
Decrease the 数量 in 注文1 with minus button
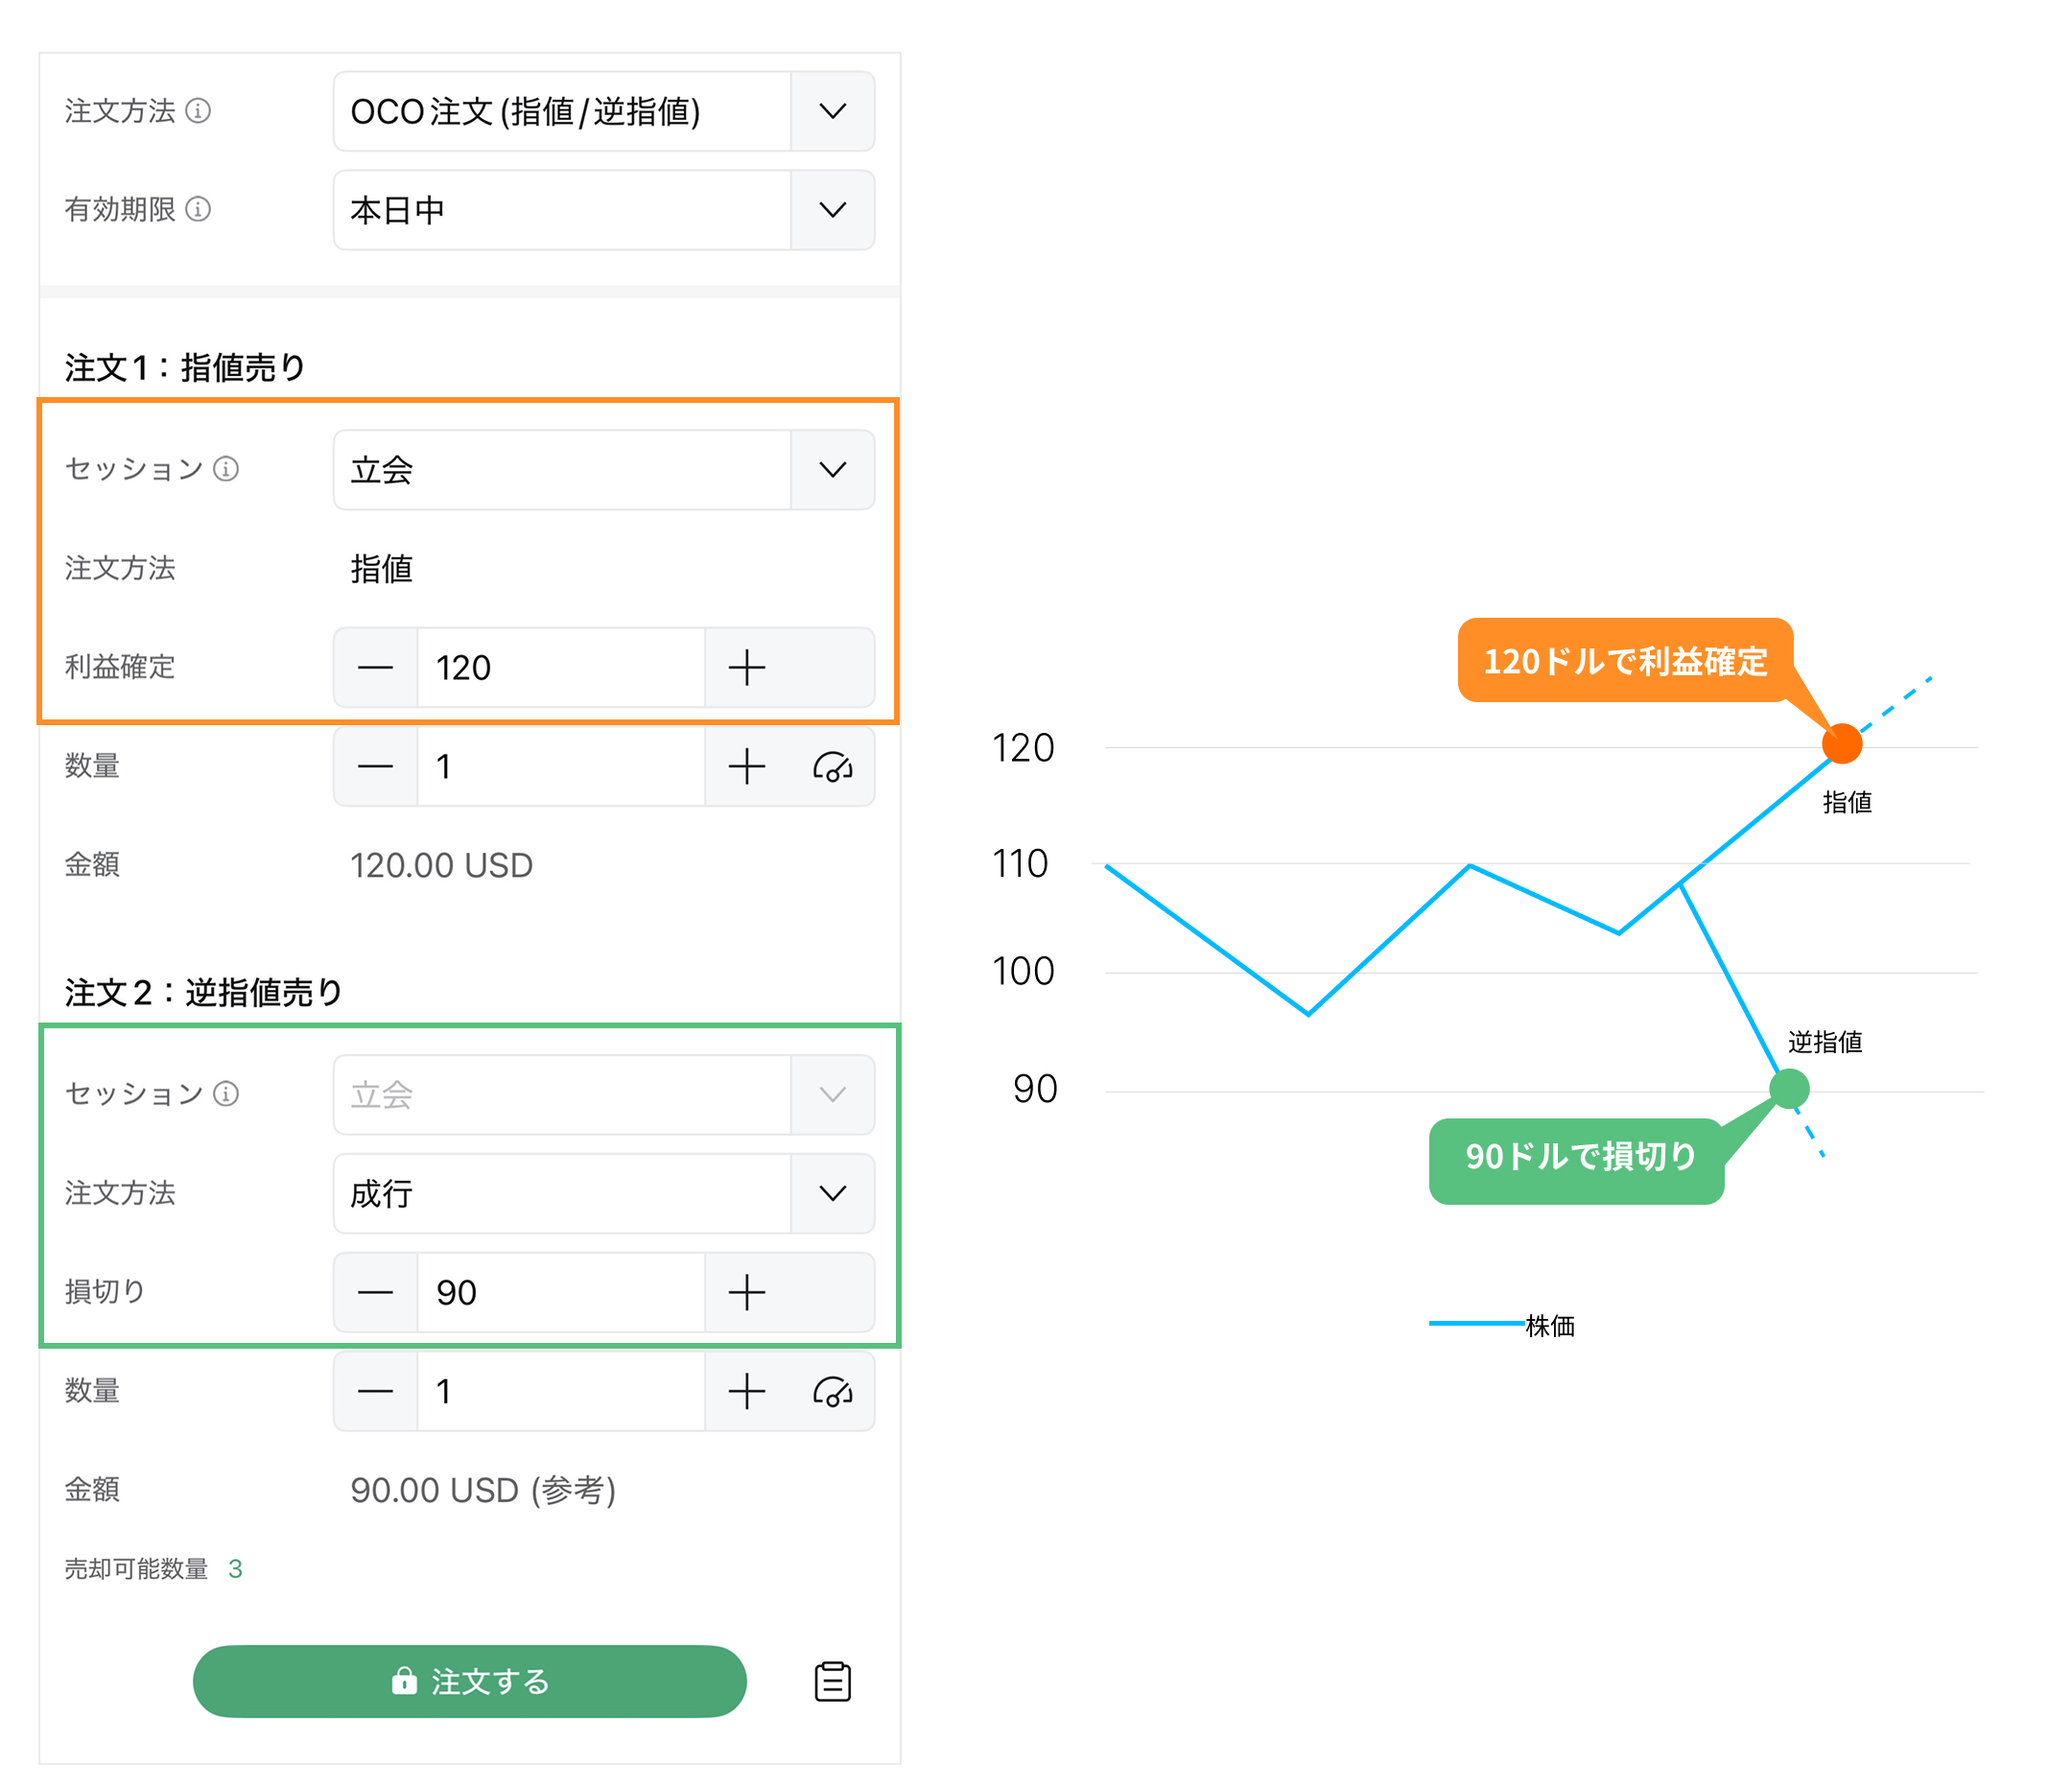coord(375,766)
